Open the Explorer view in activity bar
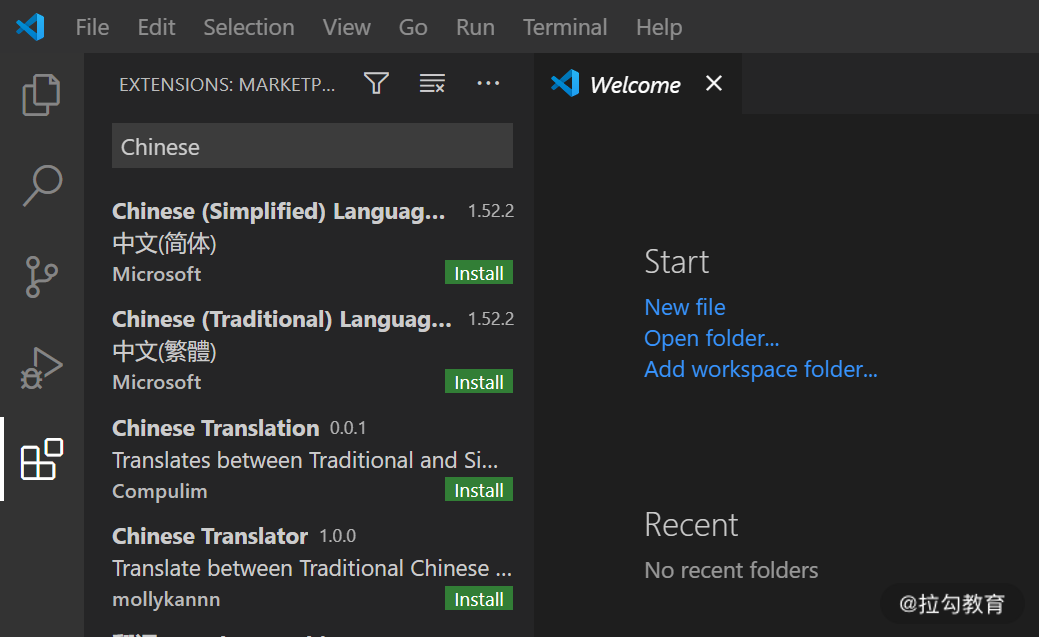The width and height of the screenshot is (1039, 637). 41,95
